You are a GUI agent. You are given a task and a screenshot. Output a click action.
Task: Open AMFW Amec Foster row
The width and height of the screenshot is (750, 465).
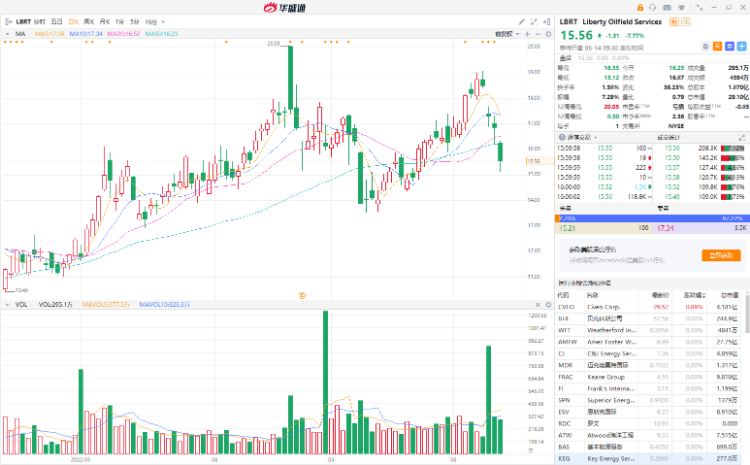pyautogui.click(x=649, y=342)
